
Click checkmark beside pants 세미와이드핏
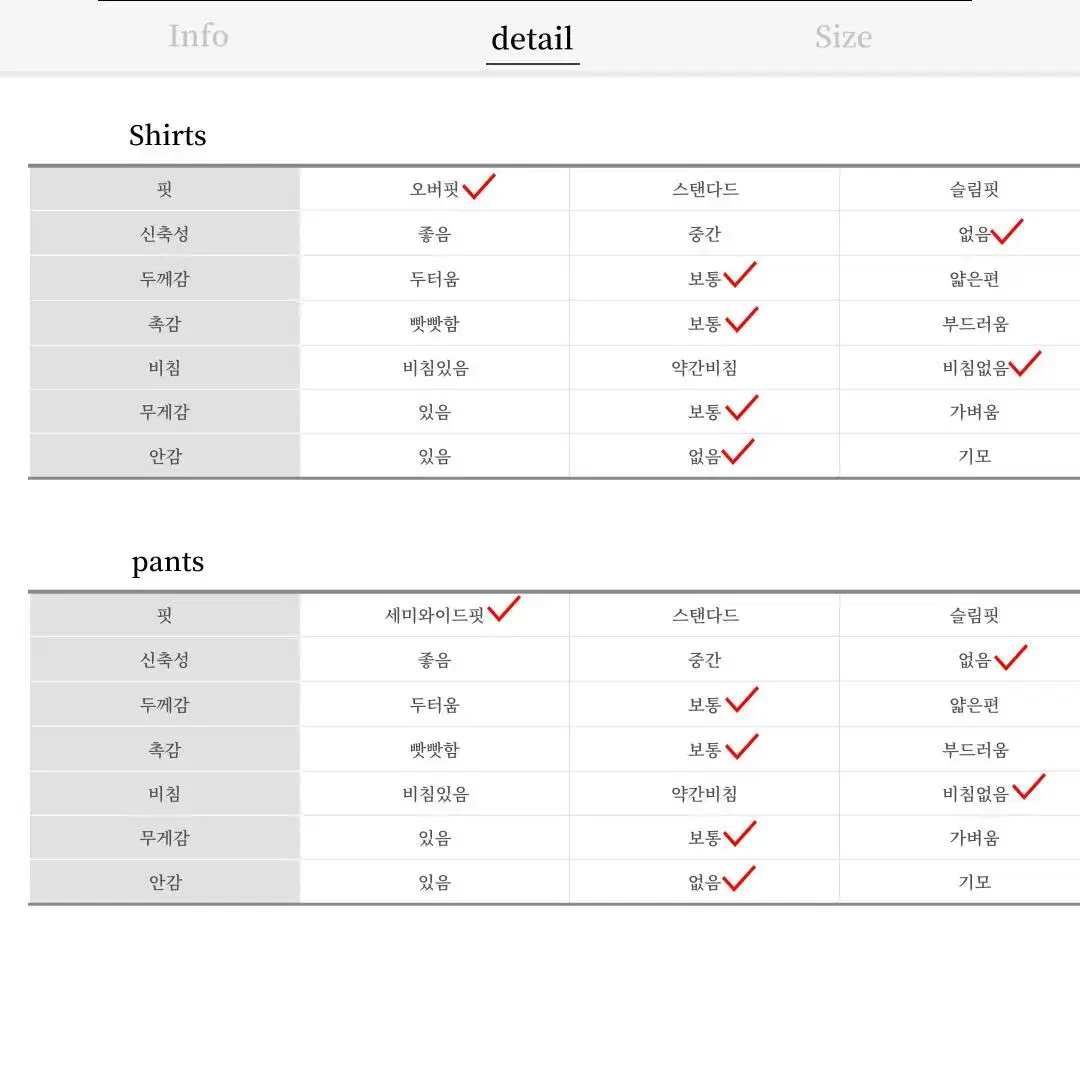tap(503, 609)
